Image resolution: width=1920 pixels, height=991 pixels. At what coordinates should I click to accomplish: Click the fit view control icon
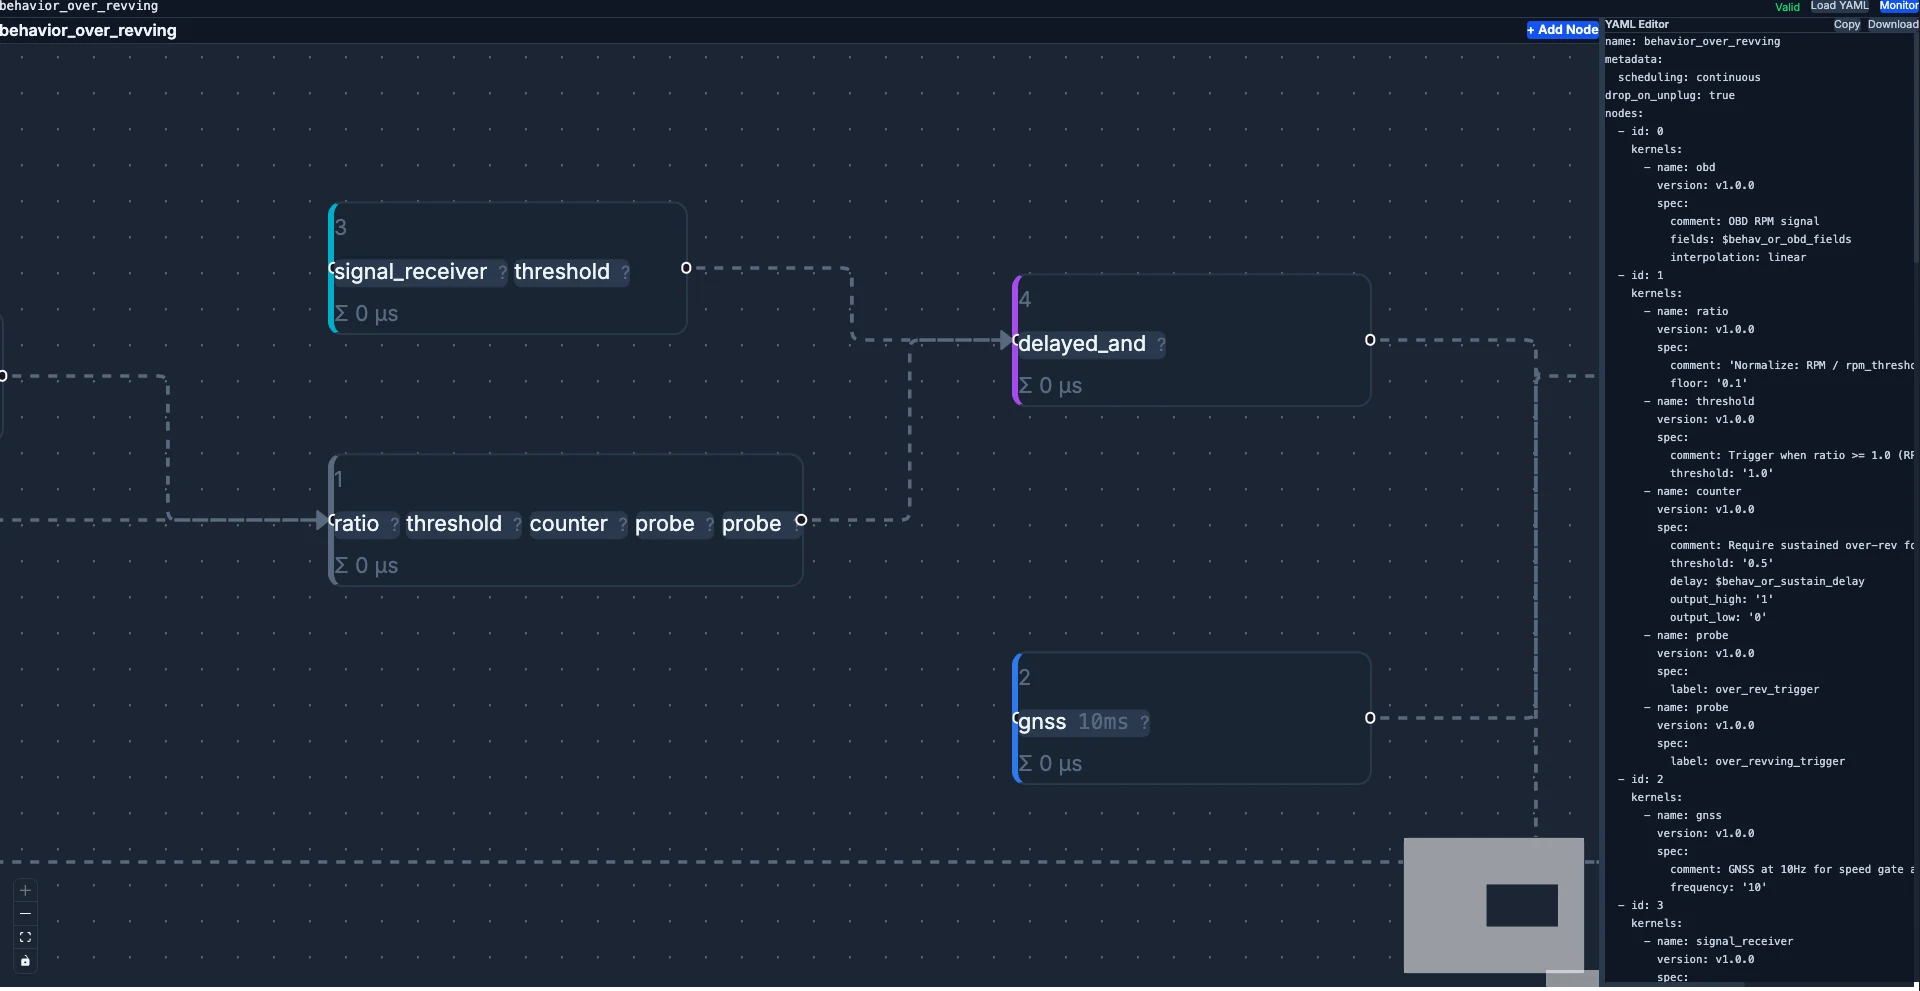click(x=25, y=937)
